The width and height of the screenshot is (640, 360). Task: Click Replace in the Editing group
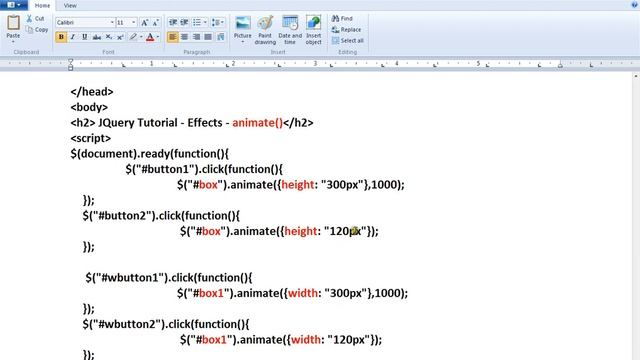[x=347, y=29]
